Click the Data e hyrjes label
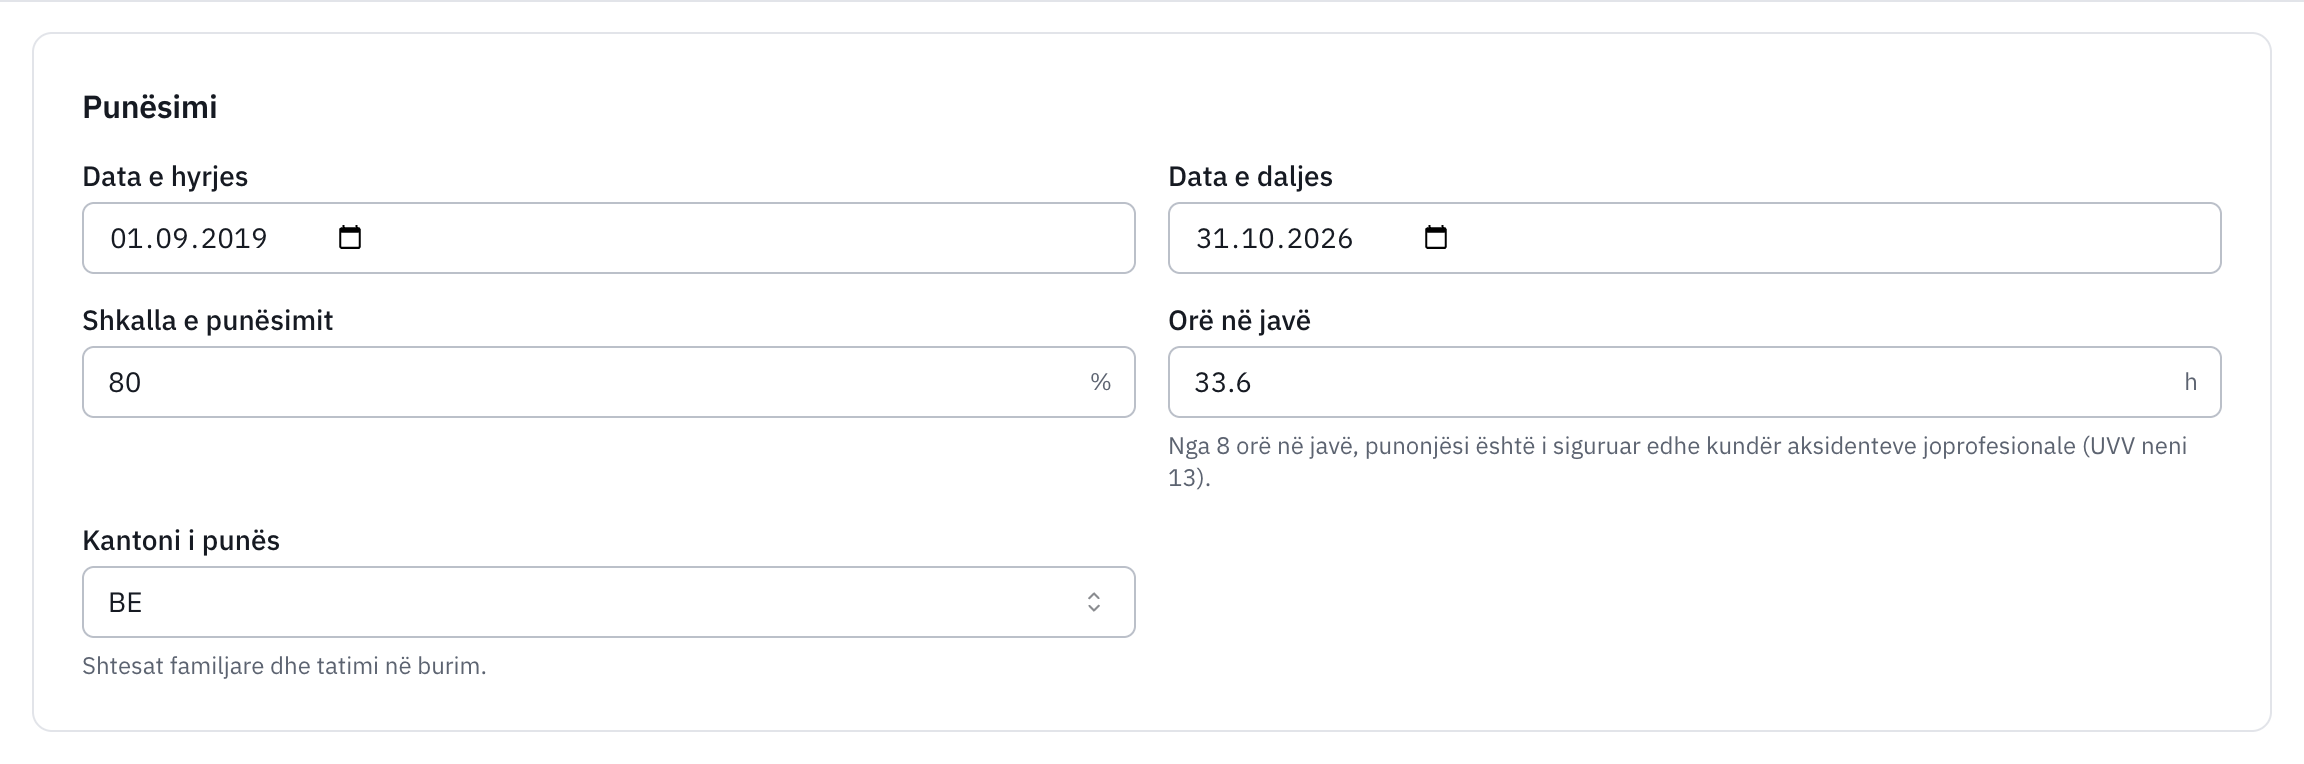This screenshot has height=764, width=2304. pyautogui.click(x=165, y=177)
